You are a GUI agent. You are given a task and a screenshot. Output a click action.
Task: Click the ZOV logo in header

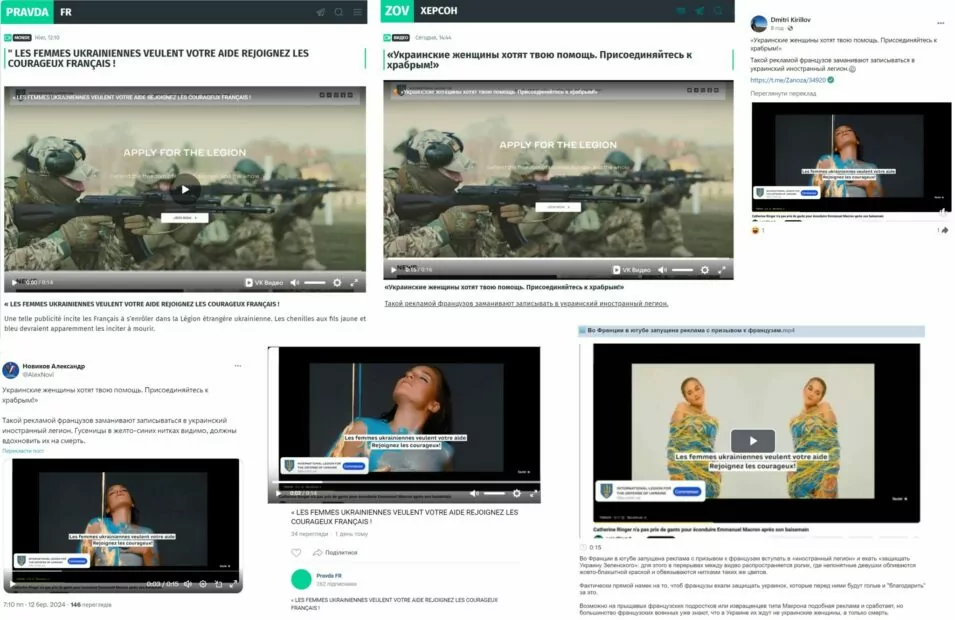tap(398, 11)
